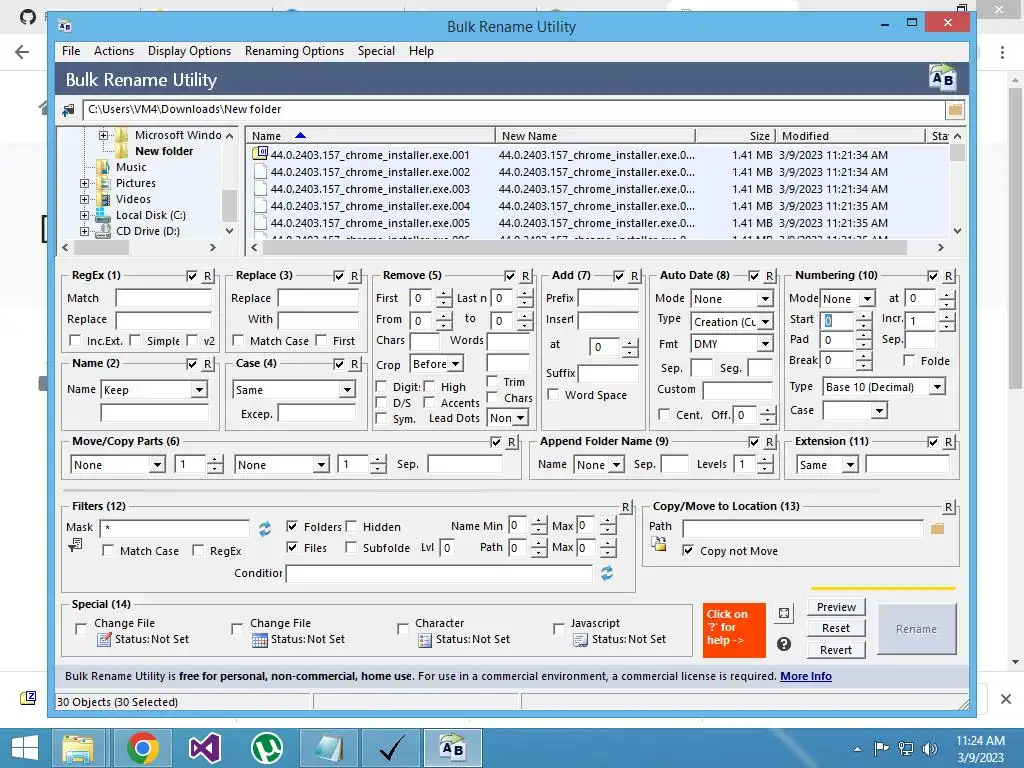The image size is (1024, 768).
Task: Click the Preview button
Action: coord(836,607)
